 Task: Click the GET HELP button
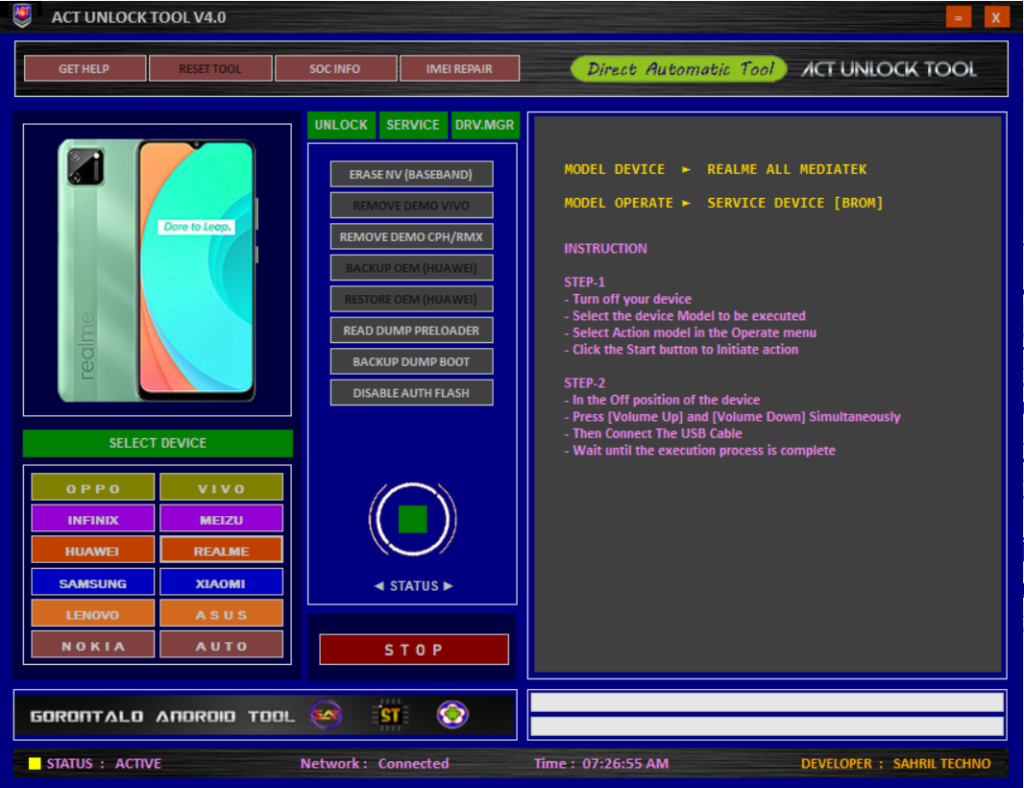[84, 69]
